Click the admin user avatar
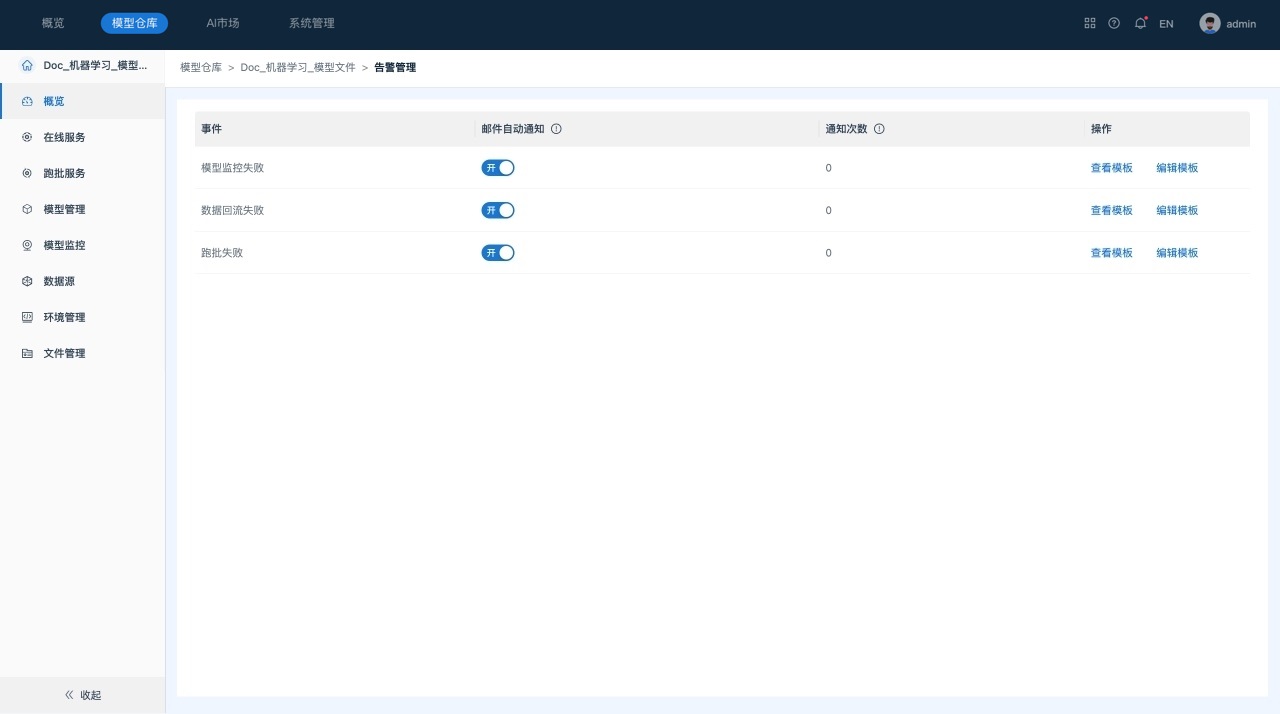Screen dimensions: 1280x714 click(x=1210, y=23)
